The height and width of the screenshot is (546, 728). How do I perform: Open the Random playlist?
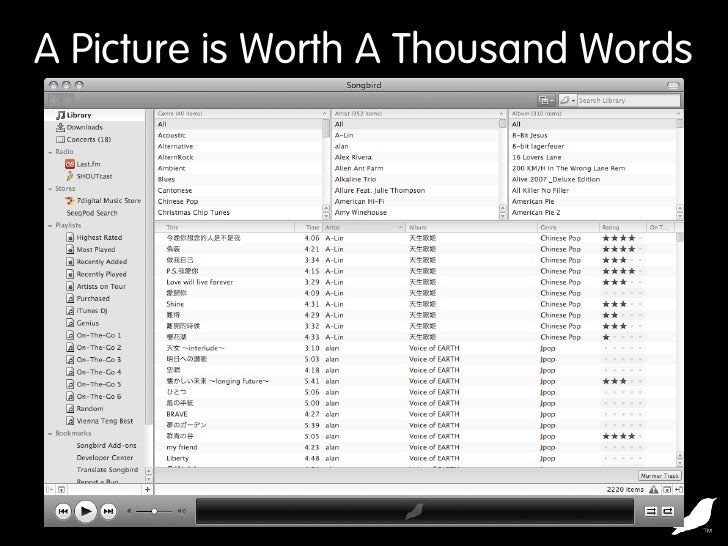84,409
